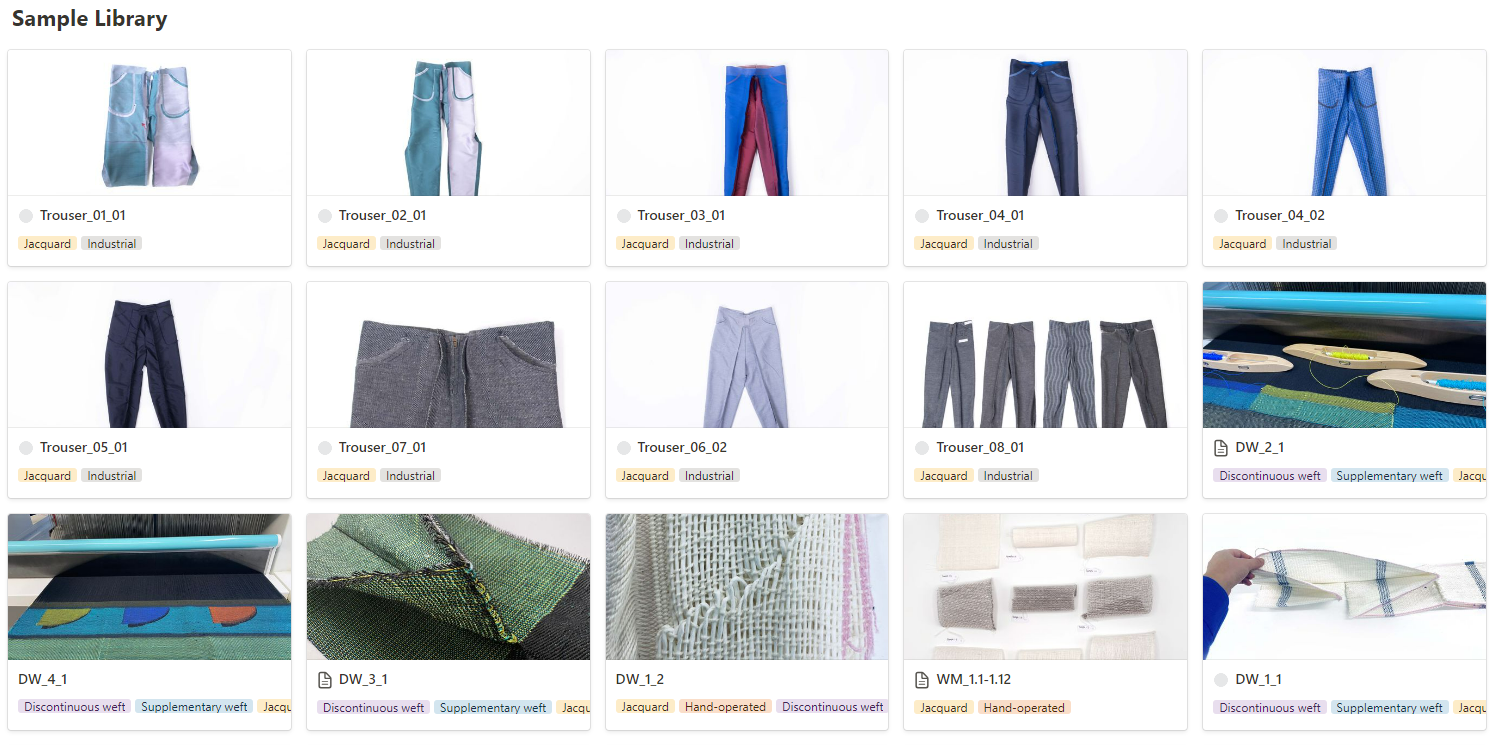Click the Sample Library heading
Screen dimensions: 1504x745
90,18
